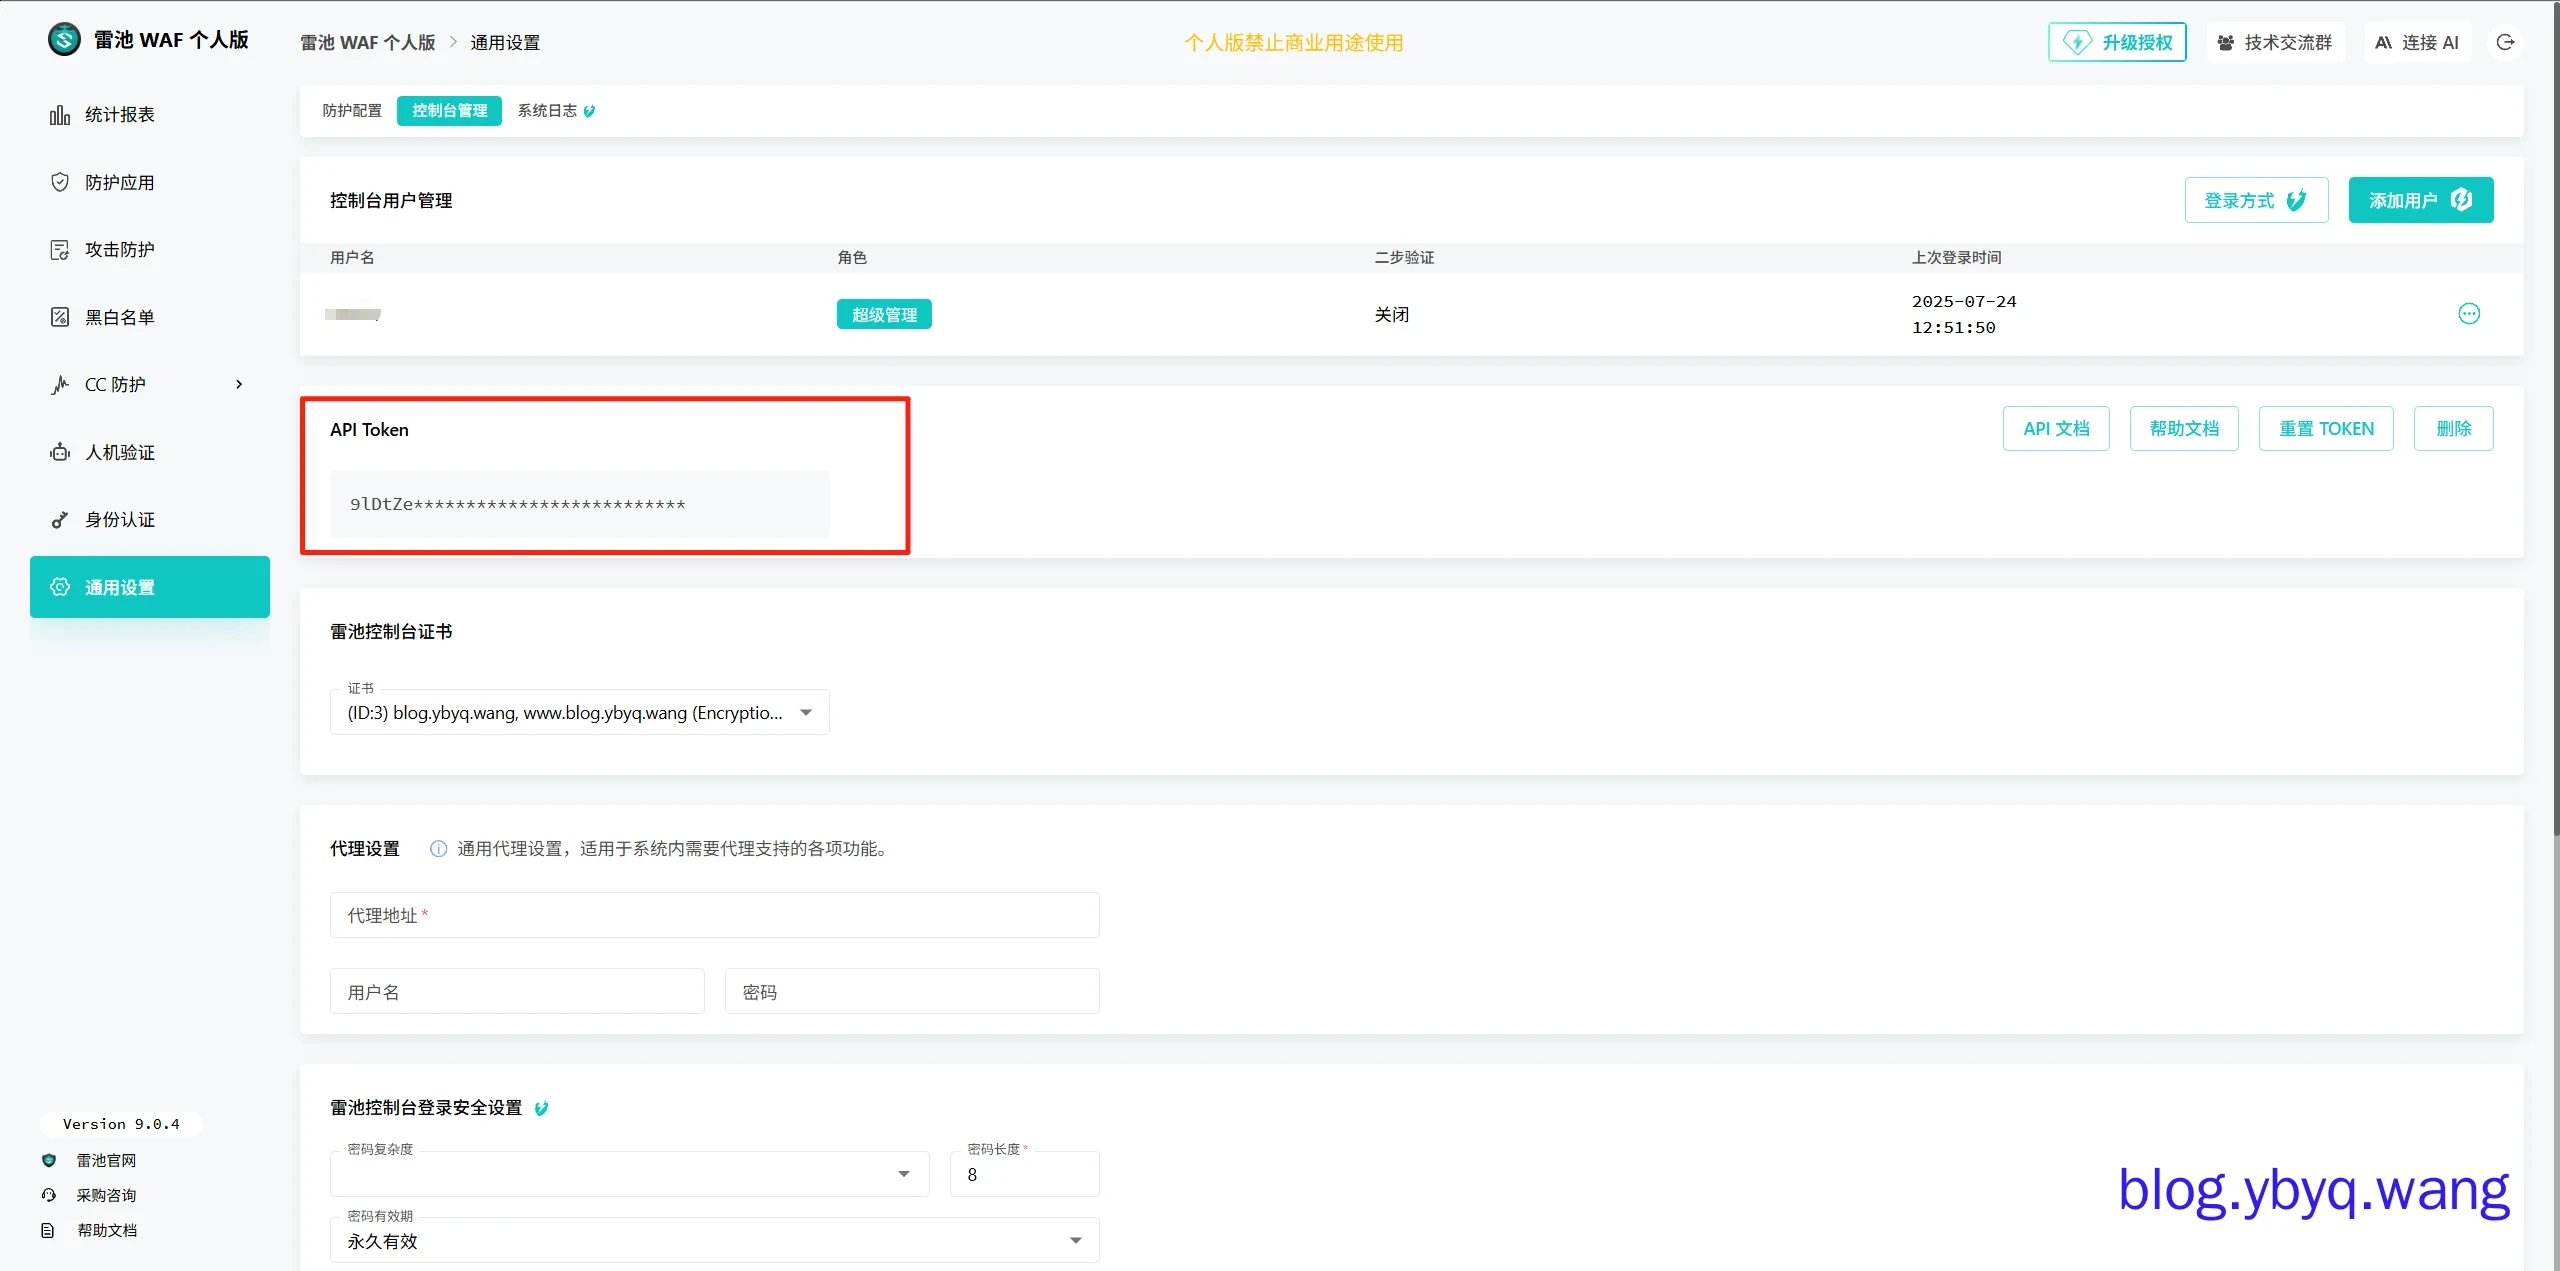2560x1271 pixels.
Task: Switch to the 防护配置 tab
Action: coord(352,111)
